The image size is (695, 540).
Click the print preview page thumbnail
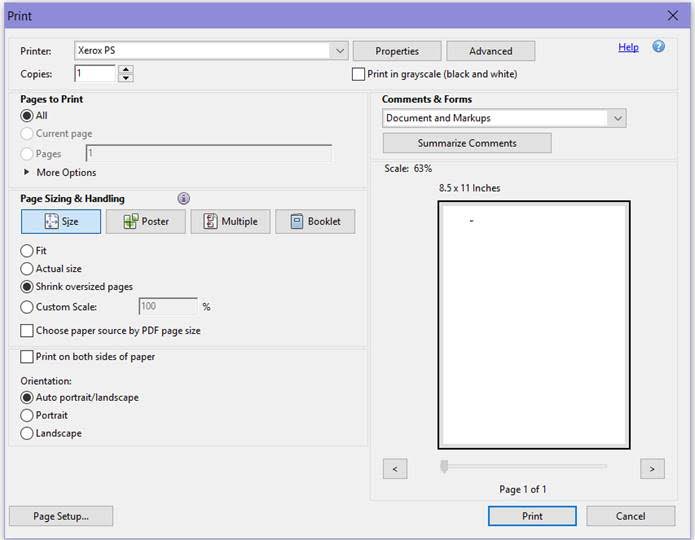tap(534, 325)
